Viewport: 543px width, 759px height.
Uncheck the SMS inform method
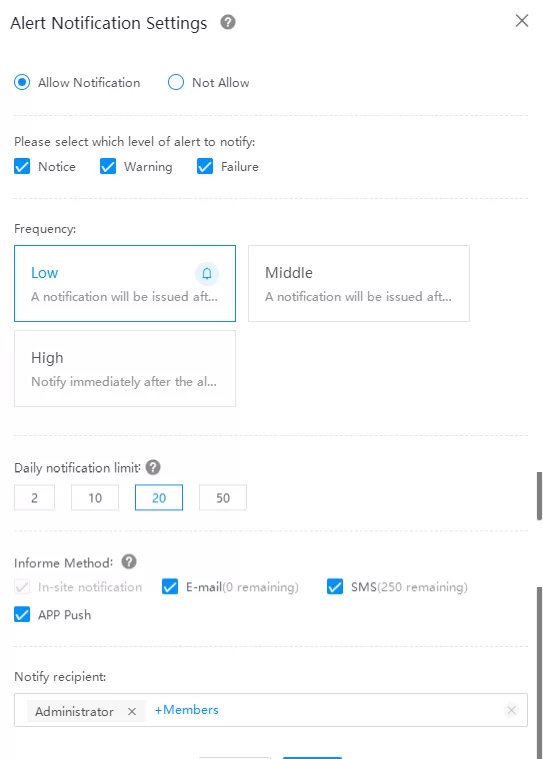click(x=335, y=587)
